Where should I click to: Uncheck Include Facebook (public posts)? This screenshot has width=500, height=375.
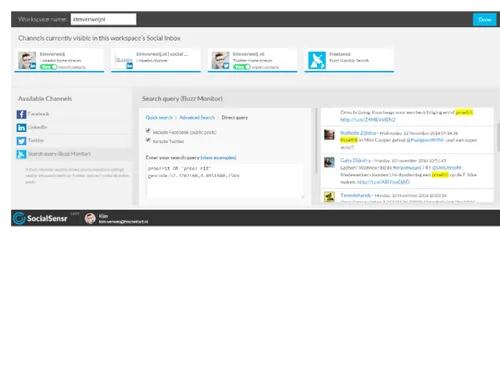tap(148, 131)
